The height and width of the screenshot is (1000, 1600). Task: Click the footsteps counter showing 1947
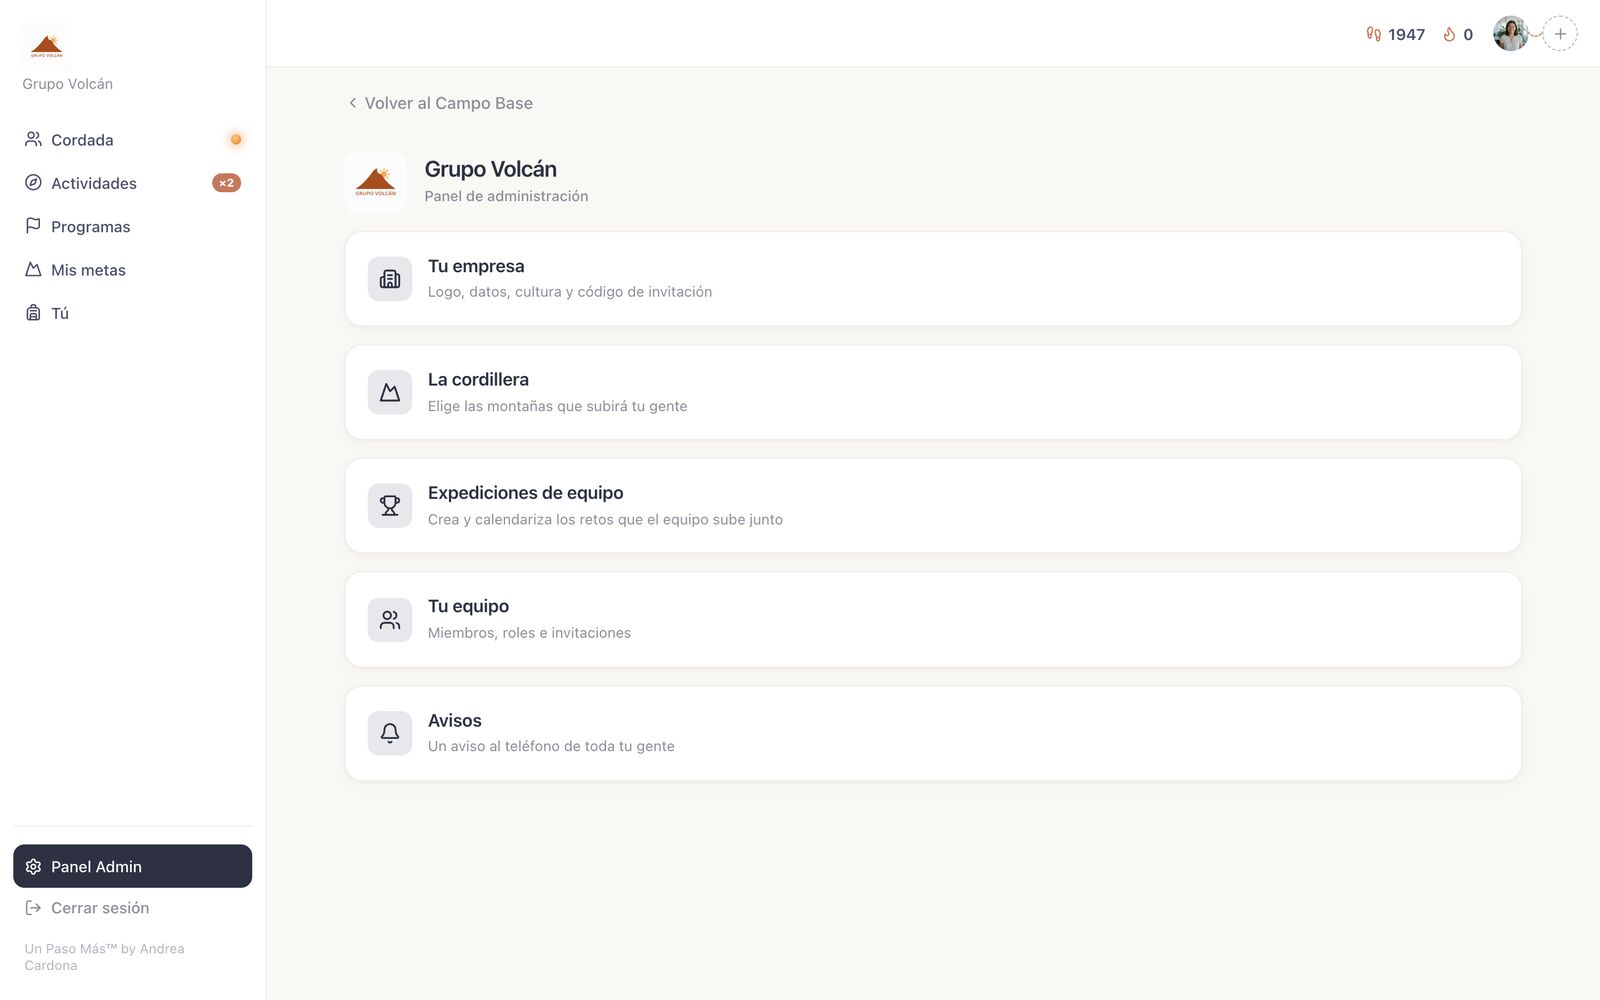(1395, 34)
